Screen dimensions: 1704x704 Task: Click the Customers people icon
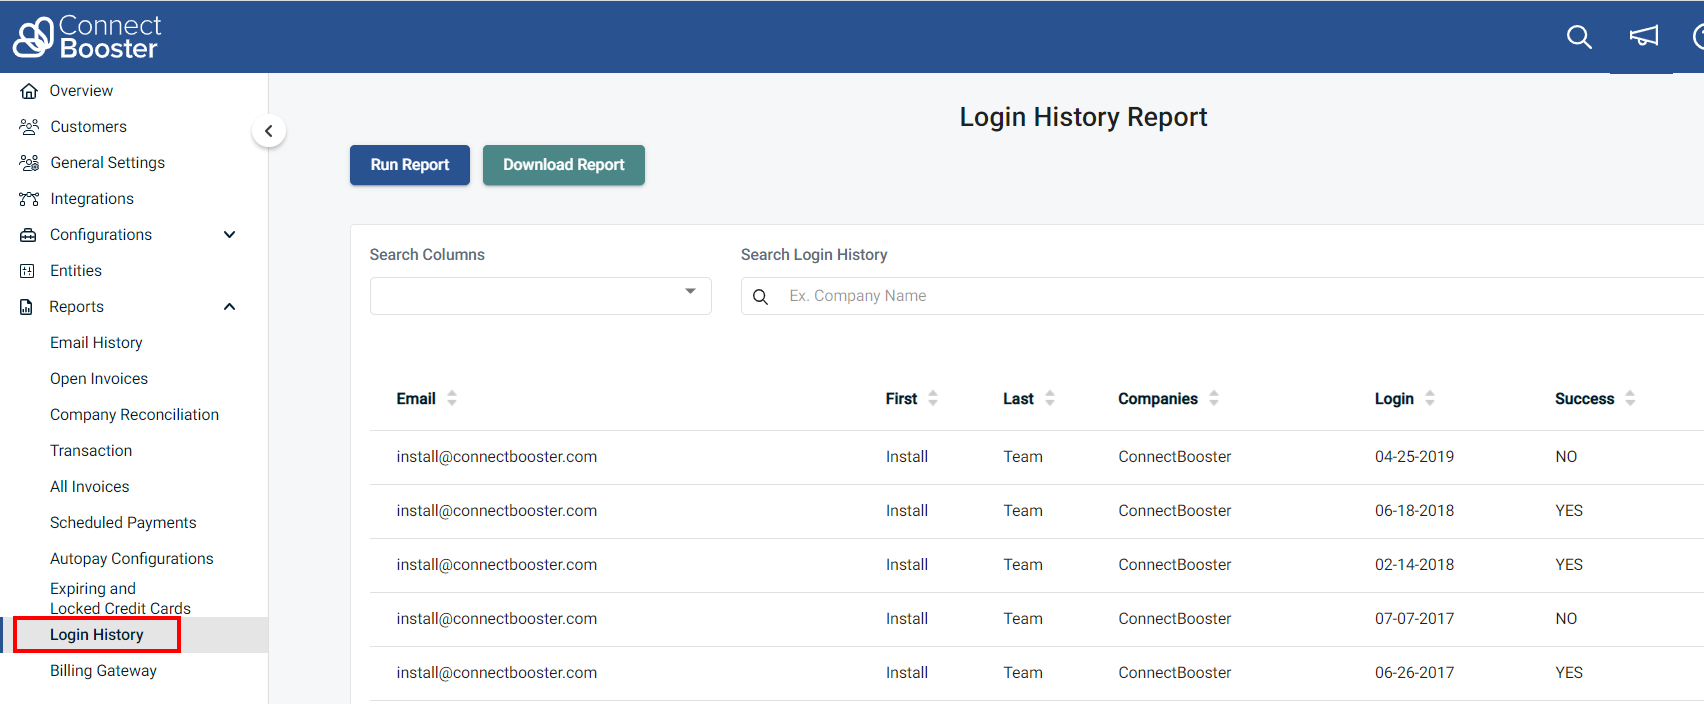tap(29, 127)
